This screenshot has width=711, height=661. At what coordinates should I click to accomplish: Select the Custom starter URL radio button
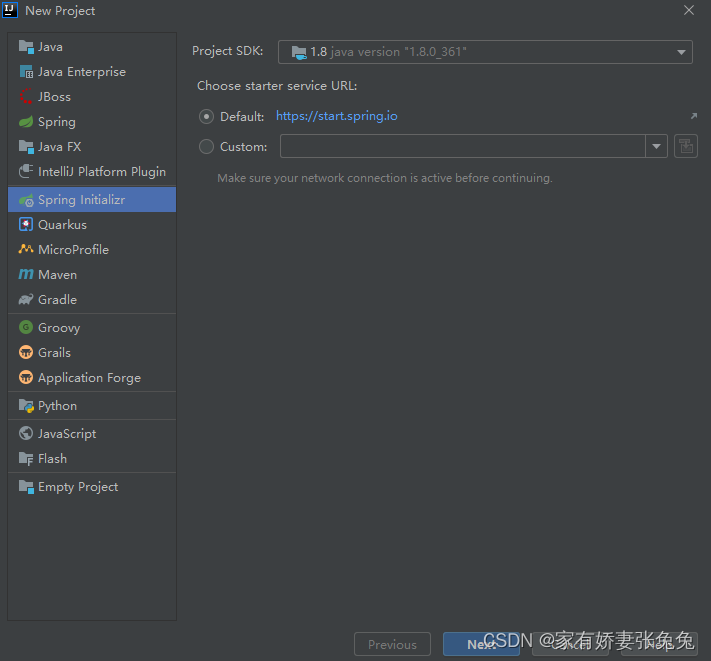[x=206, y=146]
